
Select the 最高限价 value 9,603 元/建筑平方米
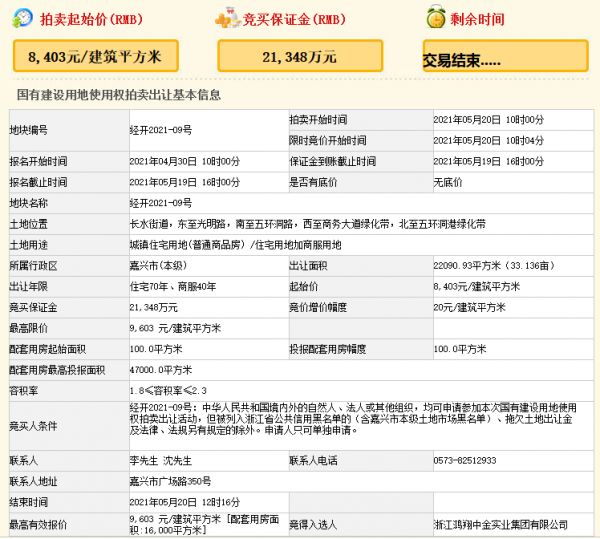coord(175,328)
